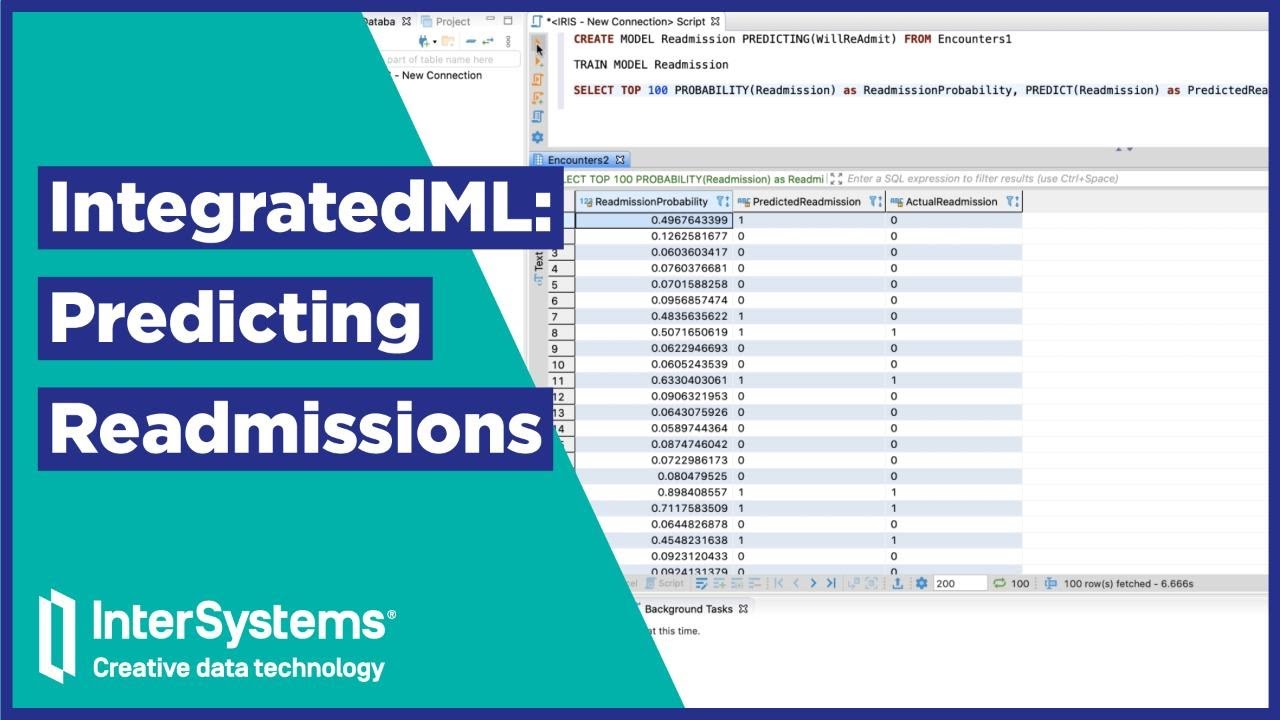Screen dimensions: 1280x720
Task: Select the IRIS New Connection Script tab
Action: pos(628,21)
